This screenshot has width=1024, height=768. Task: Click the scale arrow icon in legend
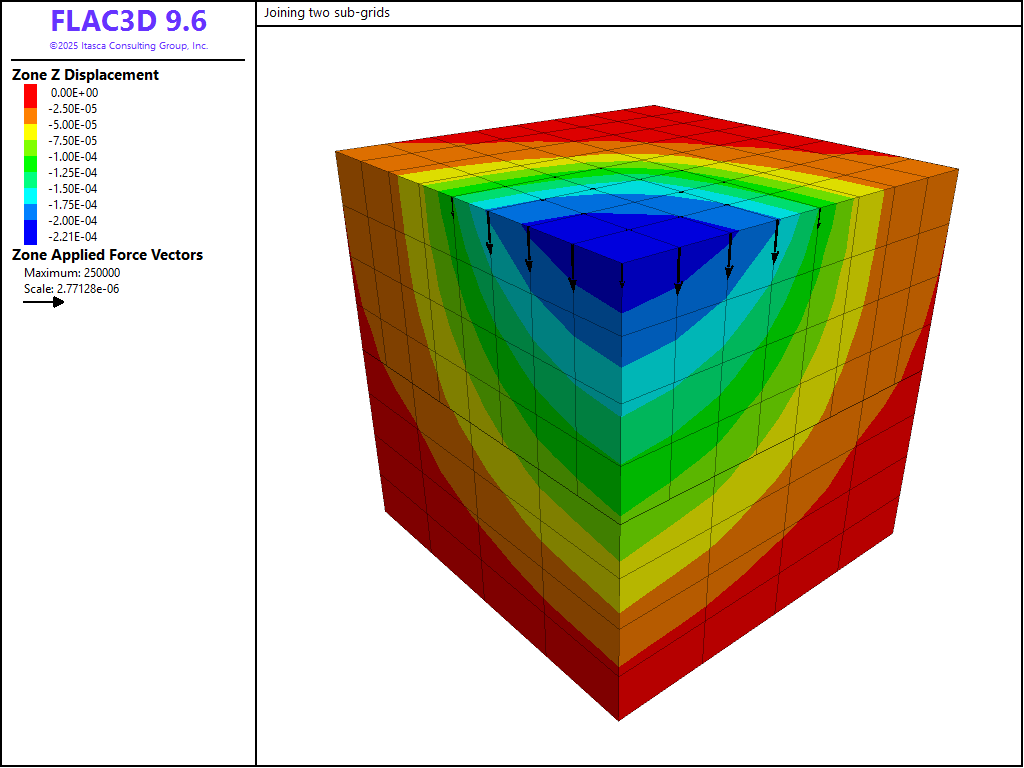tap(44, 302)
